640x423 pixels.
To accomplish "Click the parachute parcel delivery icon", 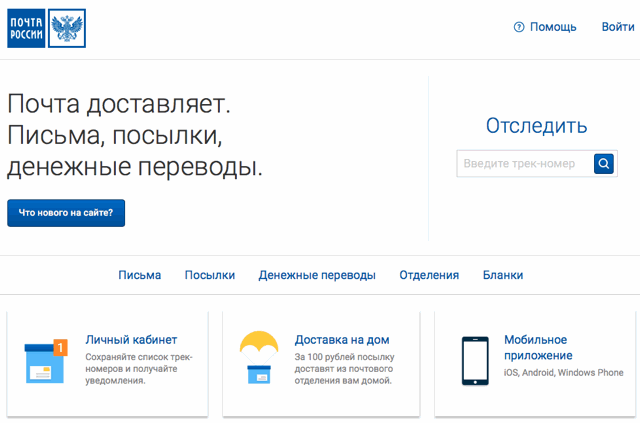I will [259, 358].
